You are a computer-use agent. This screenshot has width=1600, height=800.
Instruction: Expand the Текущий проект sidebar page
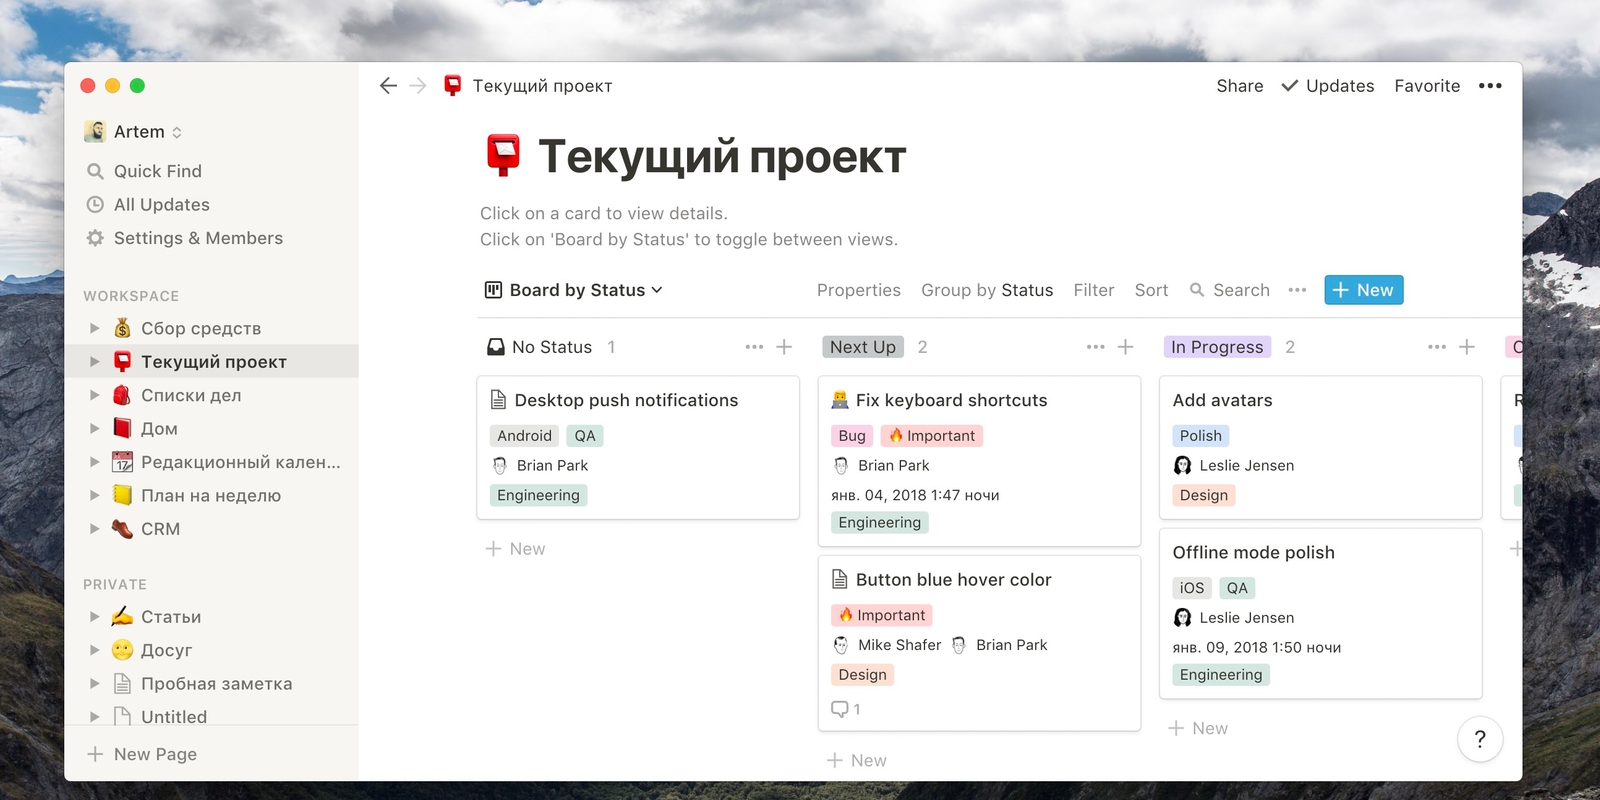(95, 362)
